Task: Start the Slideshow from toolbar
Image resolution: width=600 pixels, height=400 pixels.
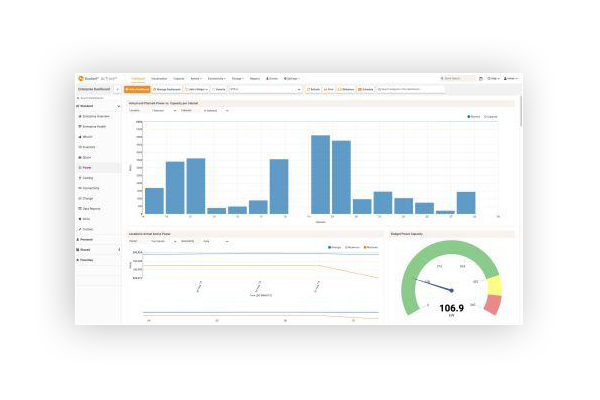Action: (346, 89)
